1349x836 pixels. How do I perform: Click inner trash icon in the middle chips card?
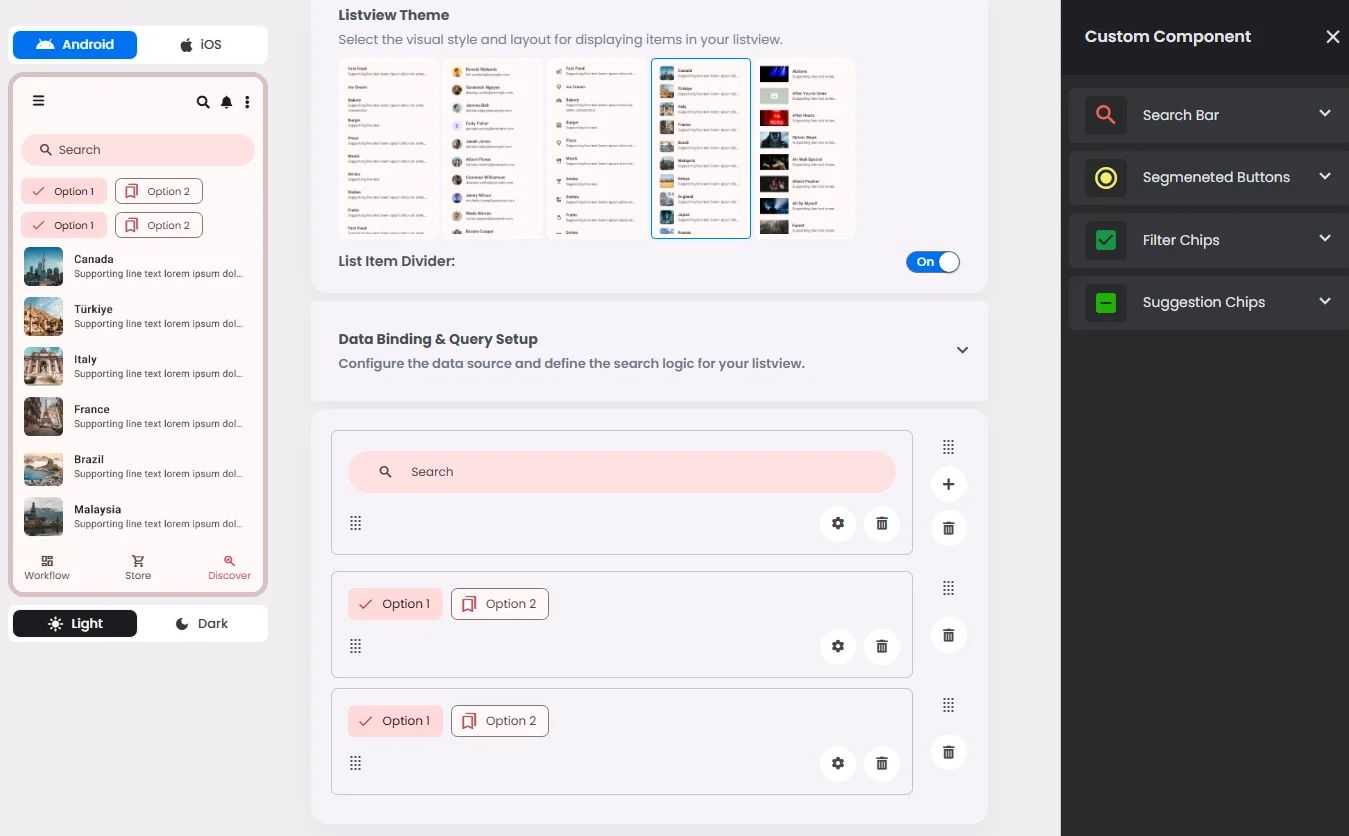tap(882, 646)
